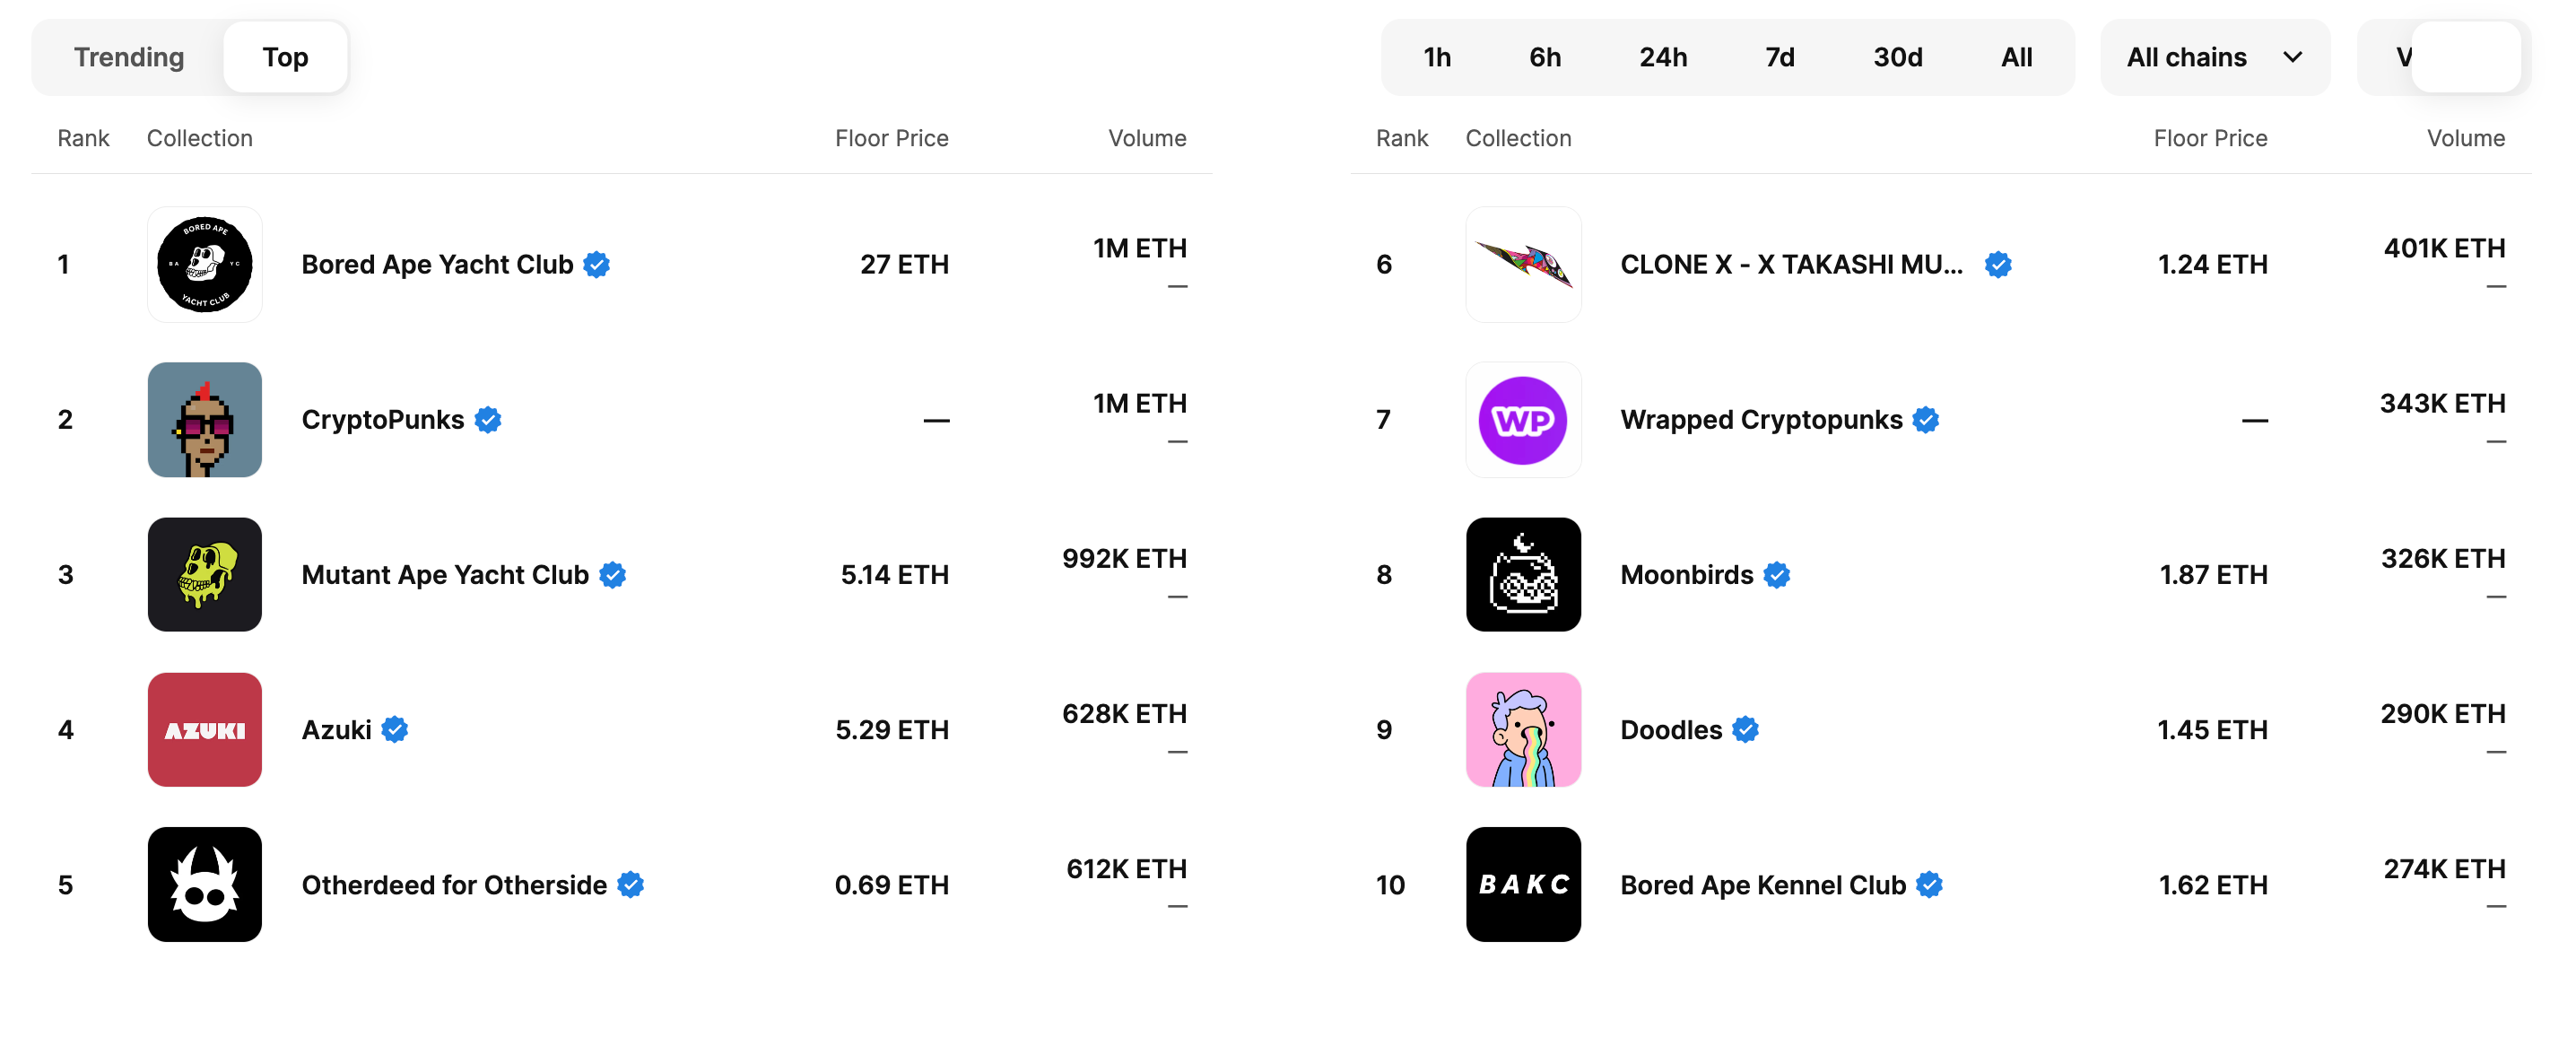The width and height of the screenshot is (2576, 1037).
Task: Click the Wrapped Cryptopunks collection icon
Action: click(1521, 417)
